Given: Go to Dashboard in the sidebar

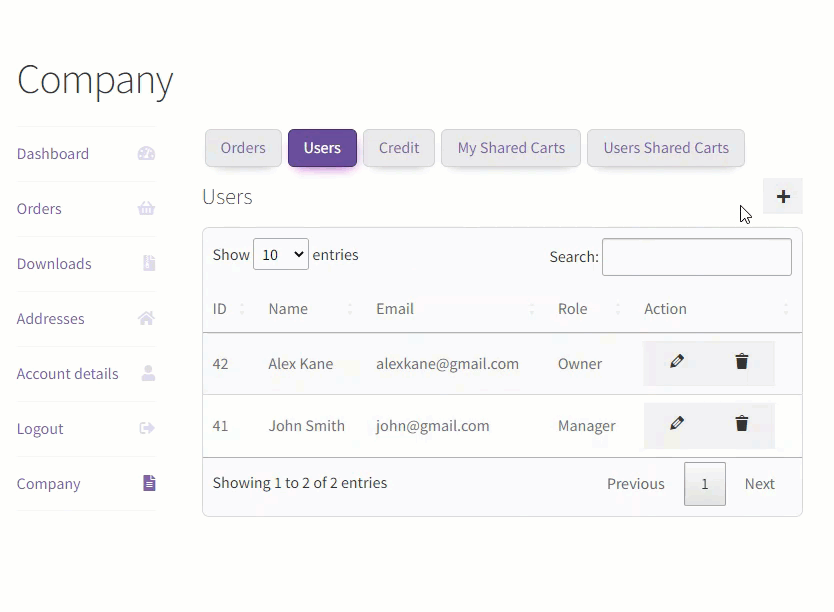Looking at the screenshot, I should (x=53, y=154).
